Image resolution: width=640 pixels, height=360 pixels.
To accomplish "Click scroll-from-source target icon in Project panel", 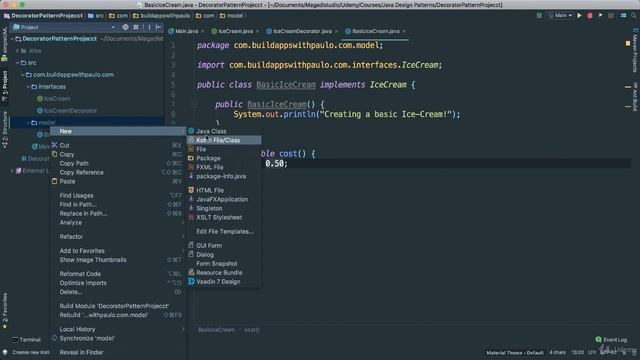I will click(x=125, y=27).
